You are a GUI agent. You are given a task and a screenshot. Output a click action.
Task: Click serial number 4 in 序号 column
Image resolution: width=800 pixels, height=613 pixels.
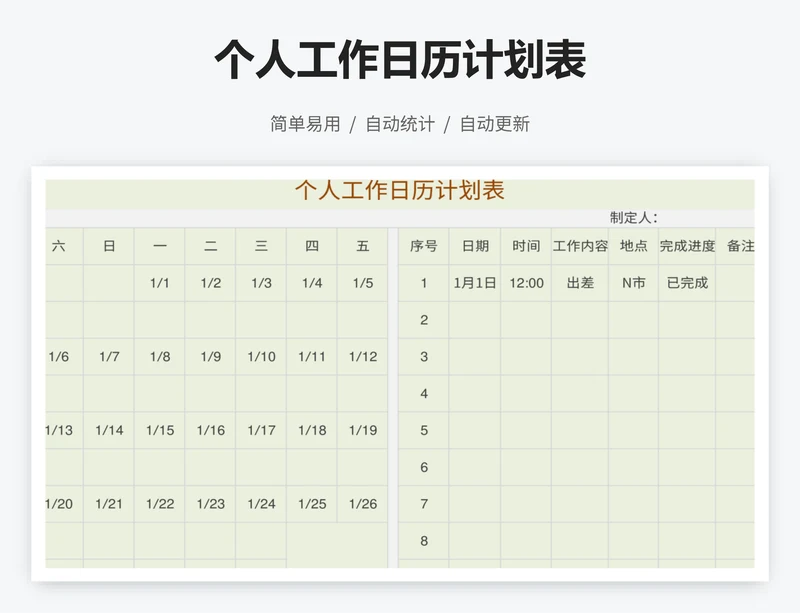pyautogui.click(x=423, y=394)
